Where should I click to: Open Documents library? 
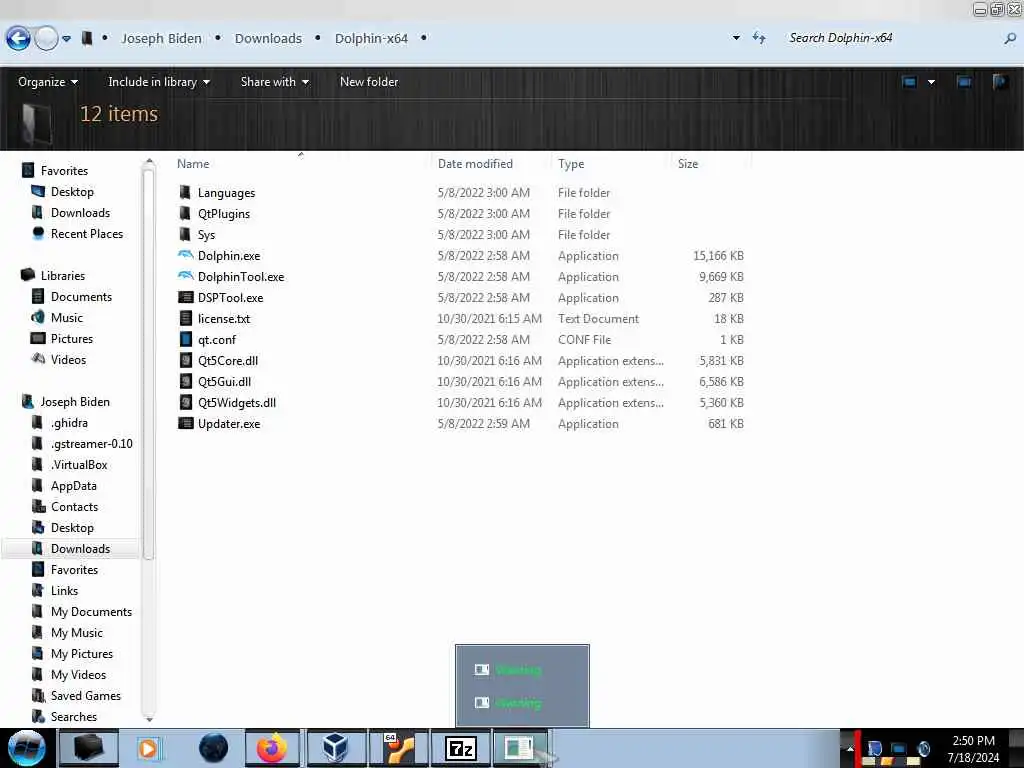[81, 296]
